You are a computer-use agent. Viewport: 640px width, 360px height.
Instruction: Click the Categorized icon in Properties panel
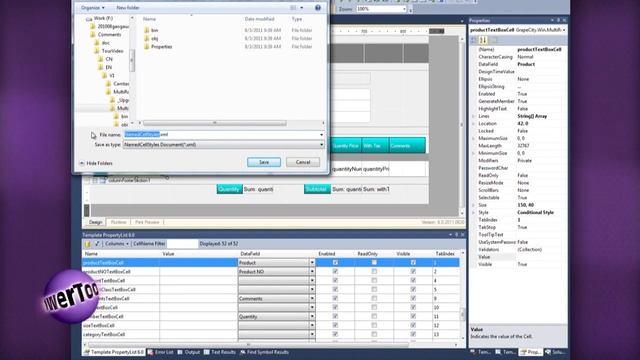[474, 40]
